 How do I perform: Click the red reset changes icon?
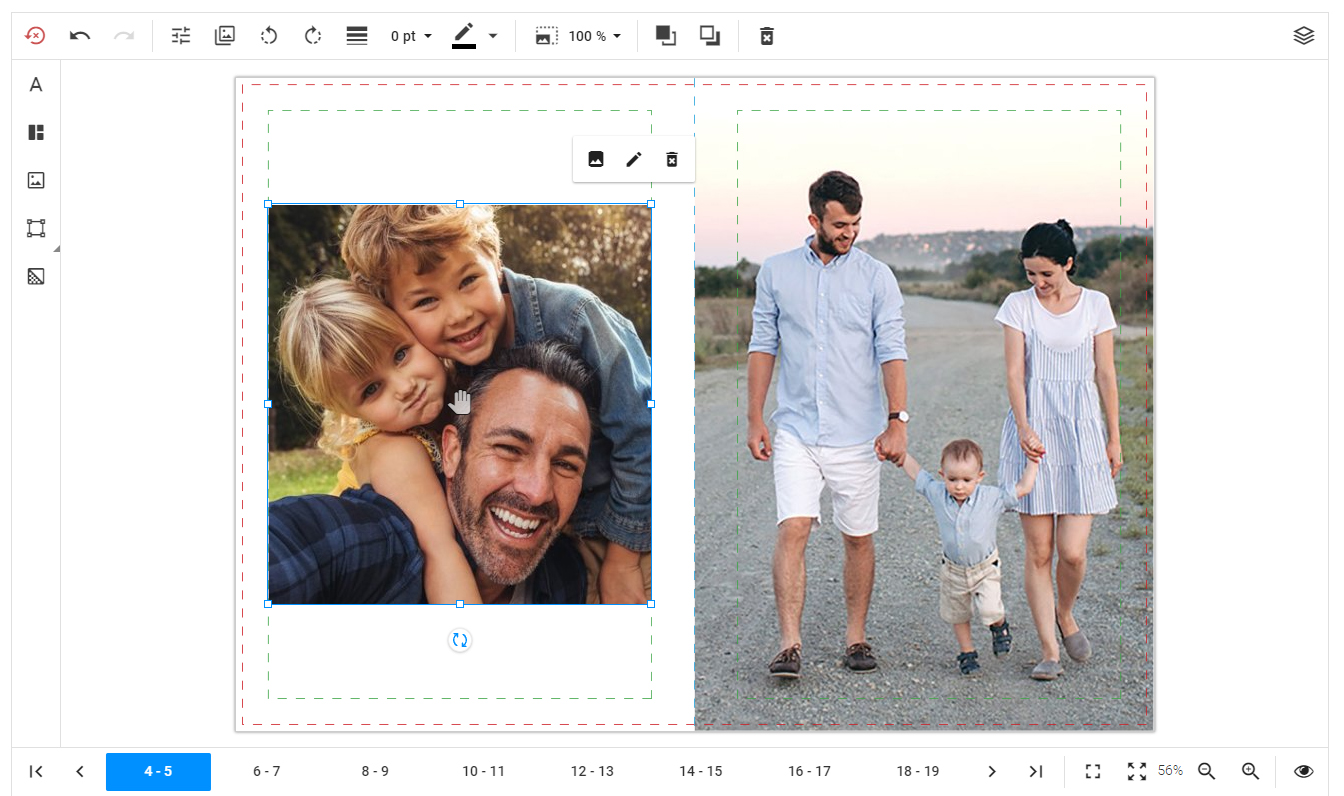pyautogui.click(x=35, y=36)
